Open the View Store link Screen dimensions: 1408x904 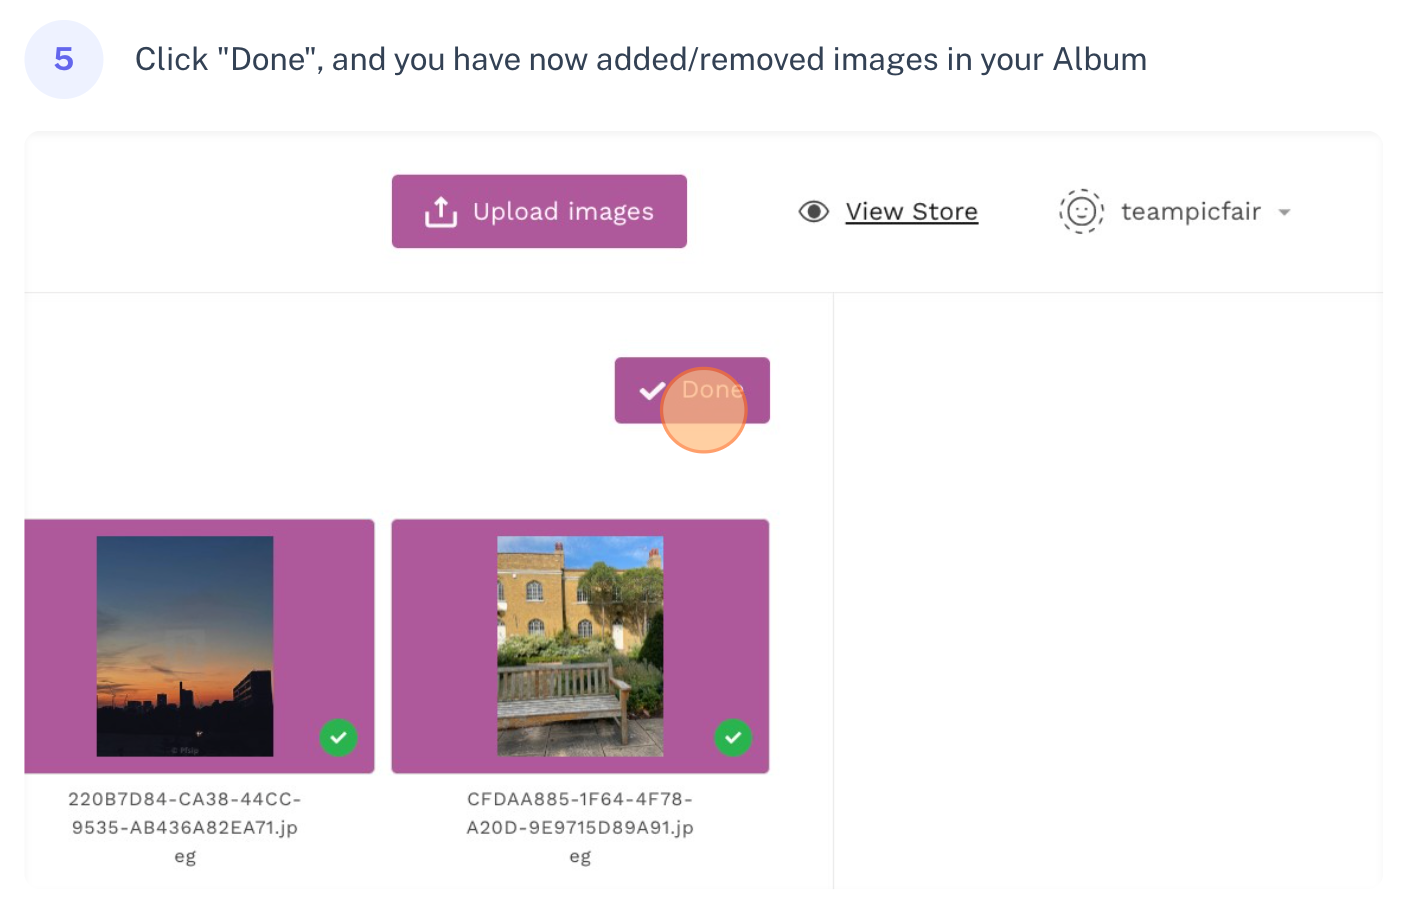pyautogui.click(x=912, y=212)
